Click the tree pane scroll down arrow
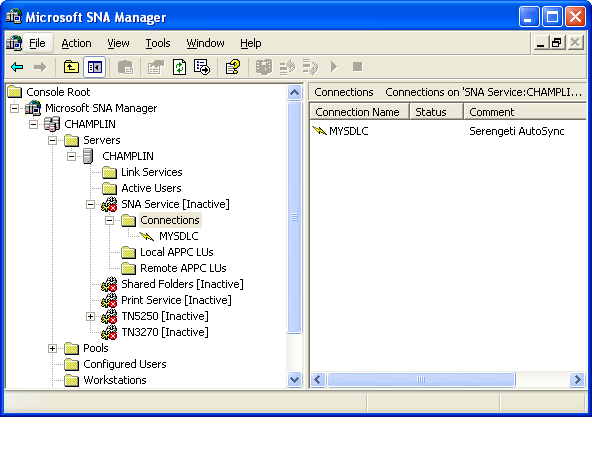The width and height of the screenshot is (592, 458). coord(294,379)
